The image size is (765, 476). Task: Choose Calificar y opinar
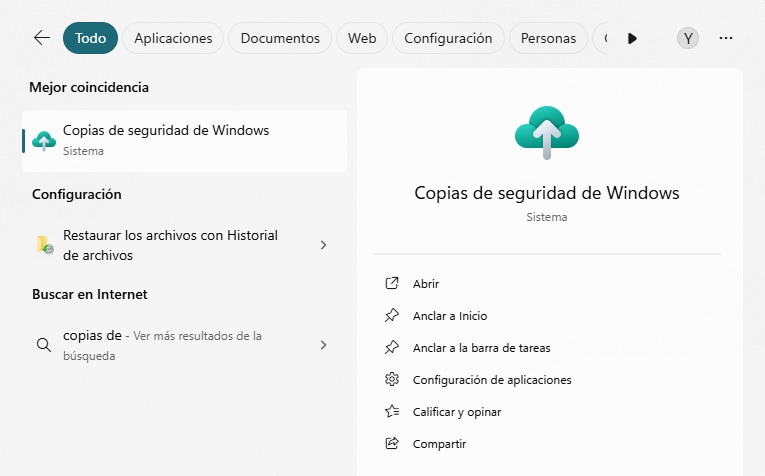point(457,412)
